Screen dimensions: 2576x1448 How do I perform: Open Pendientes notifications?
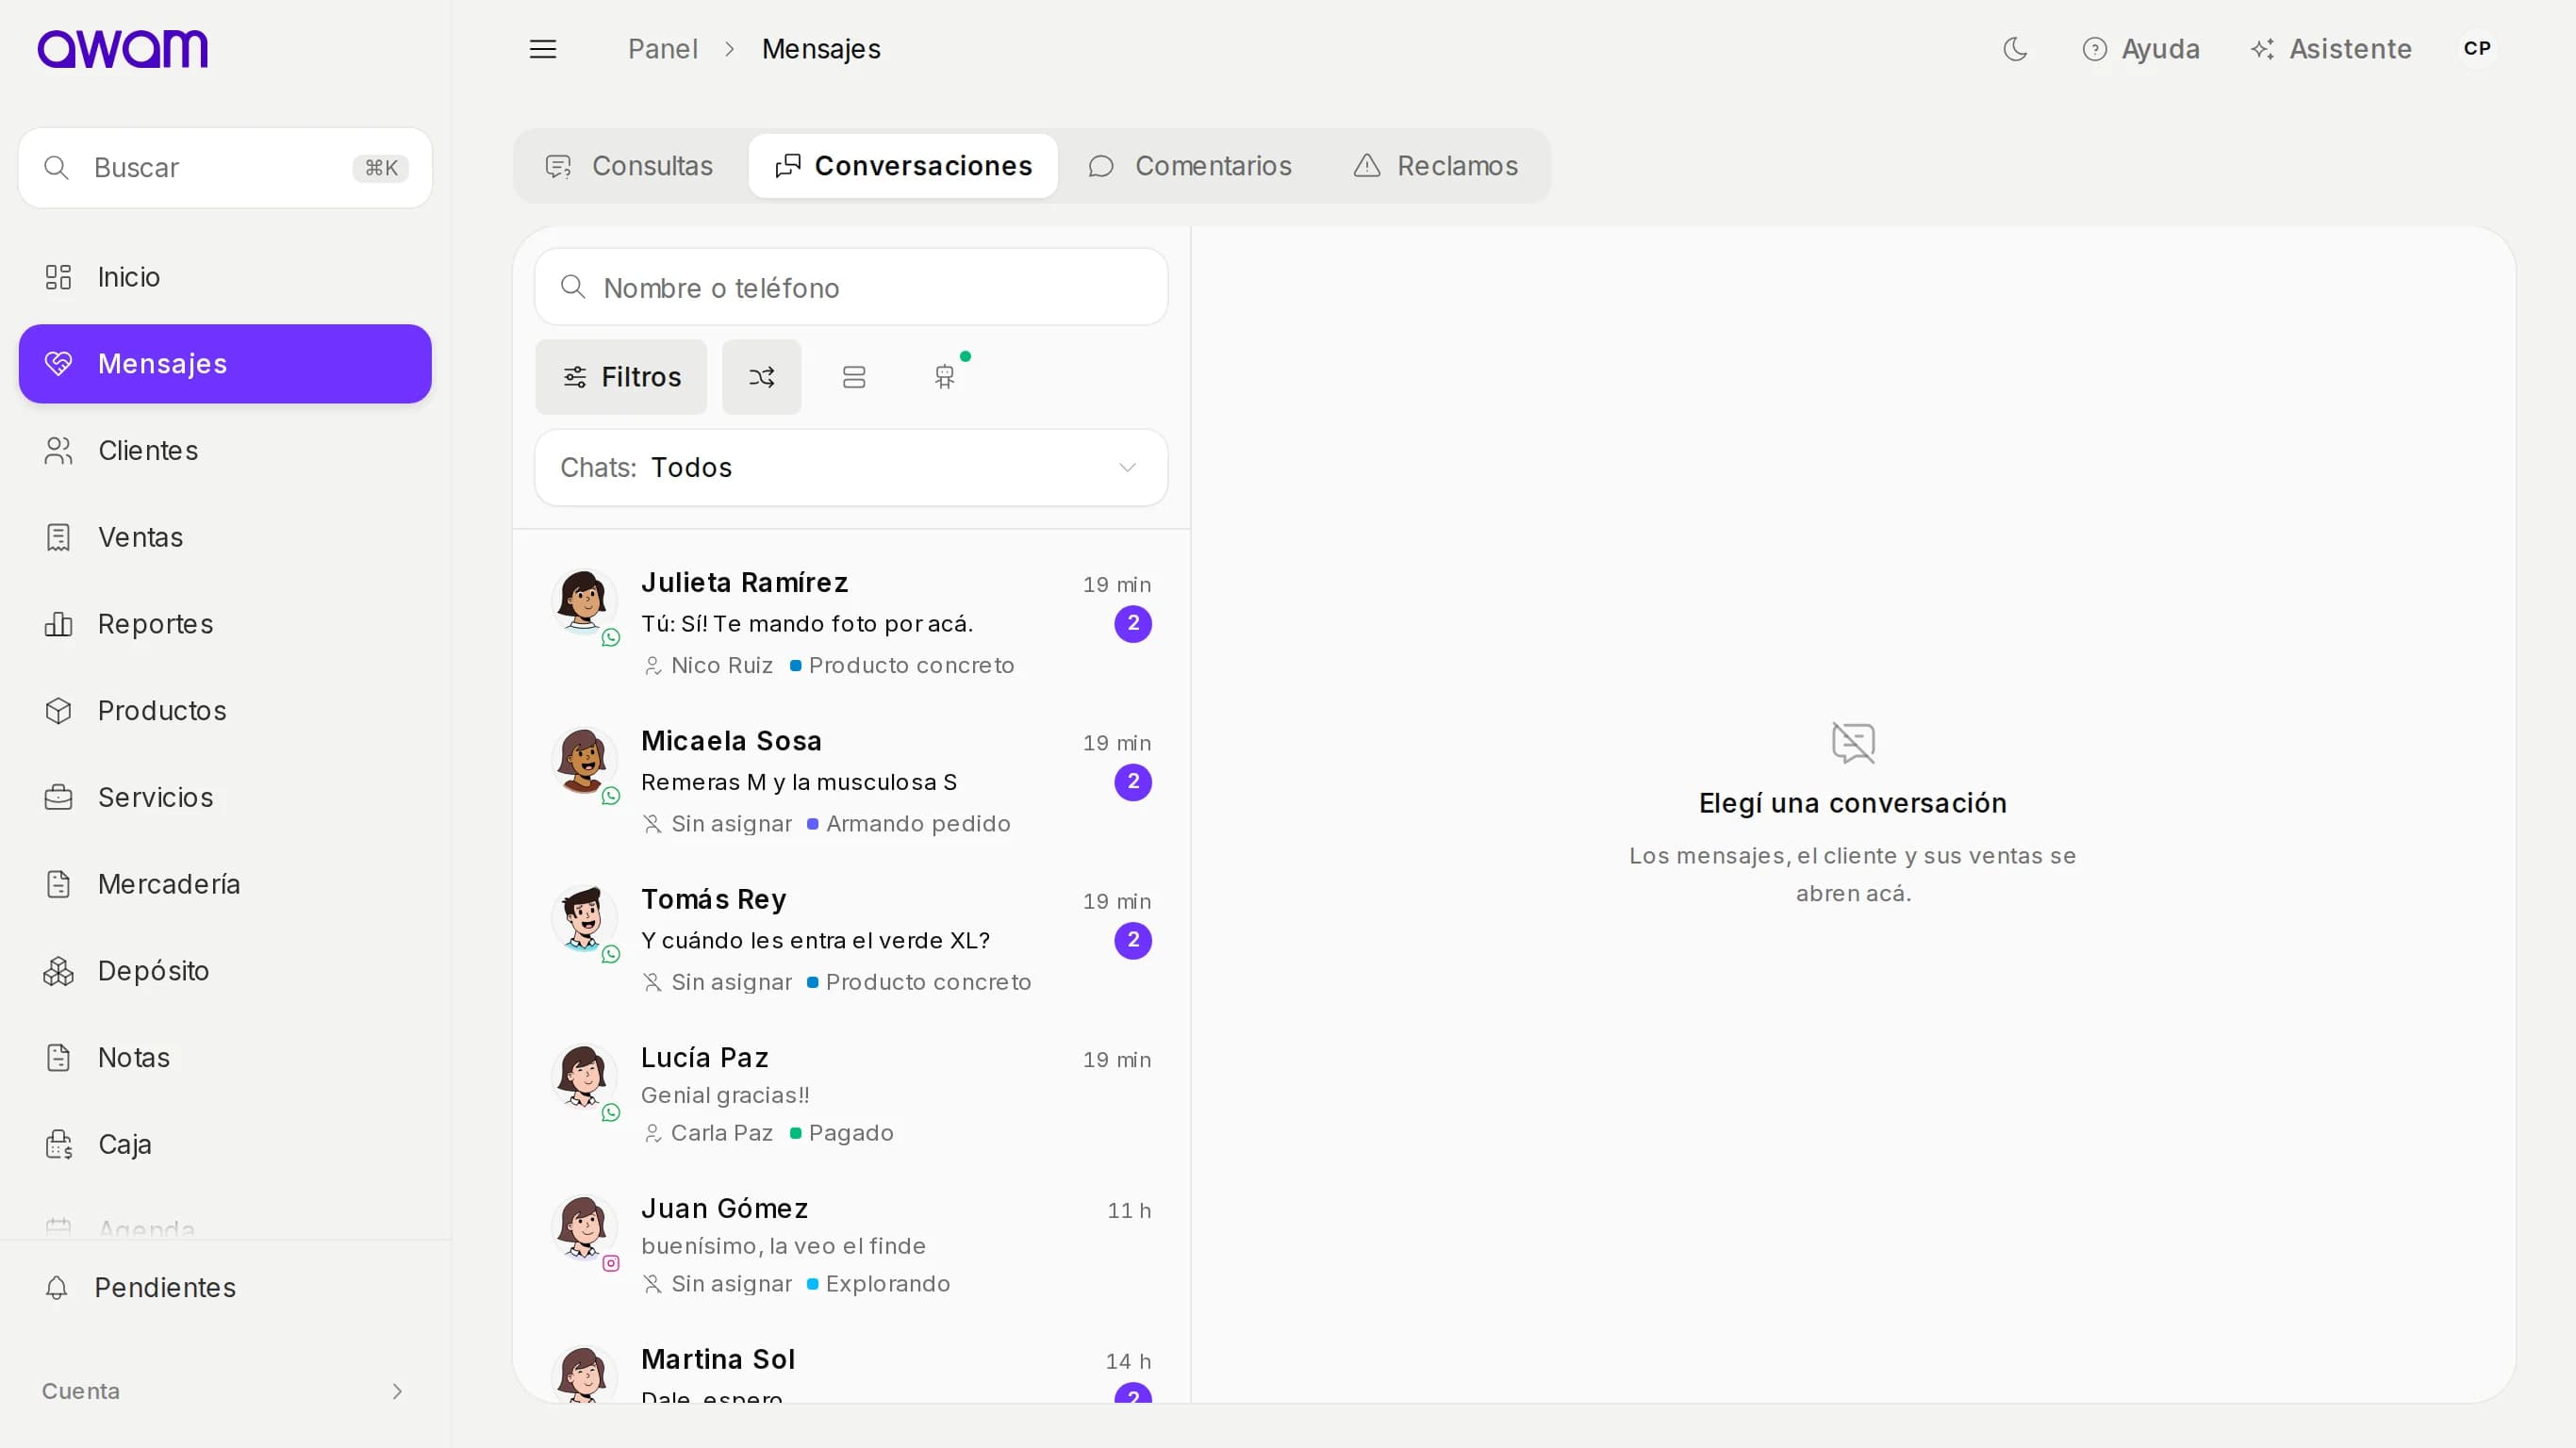[225, 1288]
